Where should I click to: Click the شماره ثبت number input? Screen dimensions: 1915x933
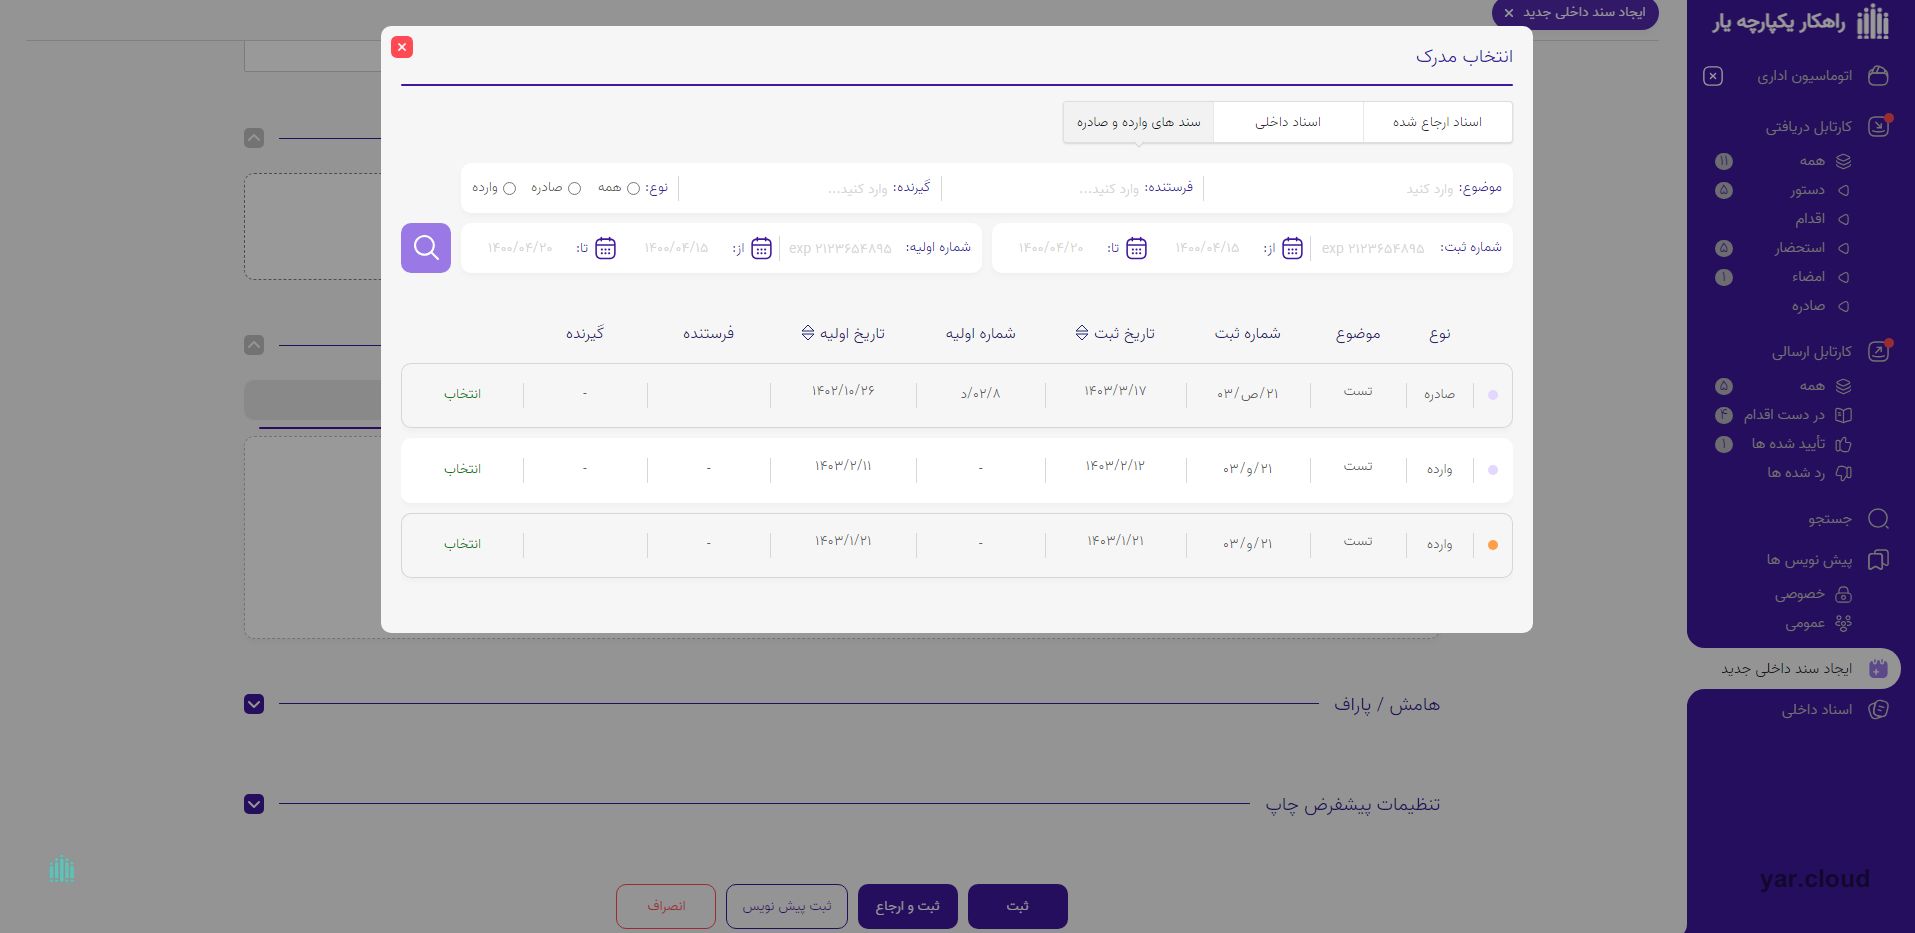coord(1372,248)
